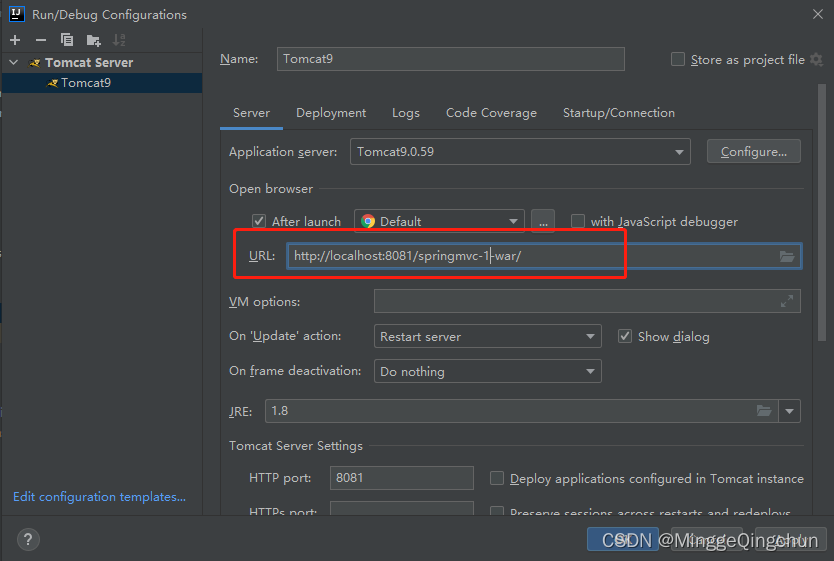Screen dimensions: 834x561
Task: Open the On frame deactivation dropdown
Action: pos(488,371)
